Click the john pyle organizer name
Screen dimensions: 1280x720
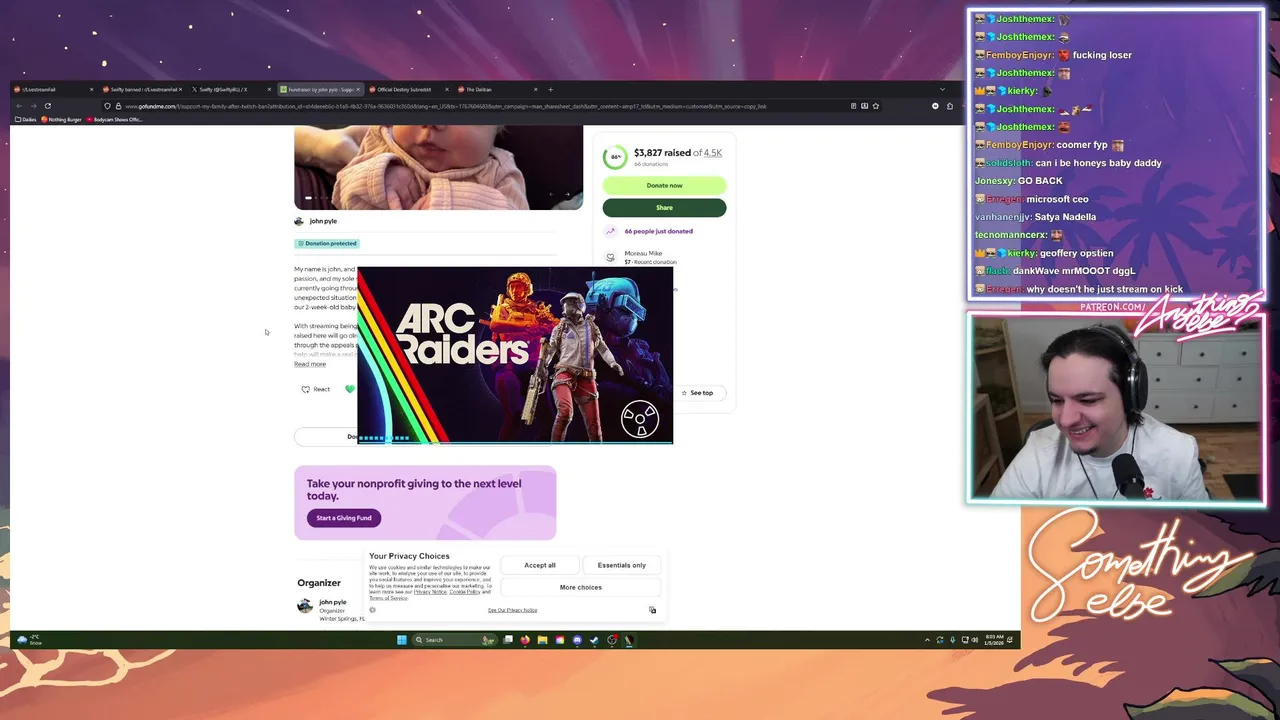(x=323, y=221)
